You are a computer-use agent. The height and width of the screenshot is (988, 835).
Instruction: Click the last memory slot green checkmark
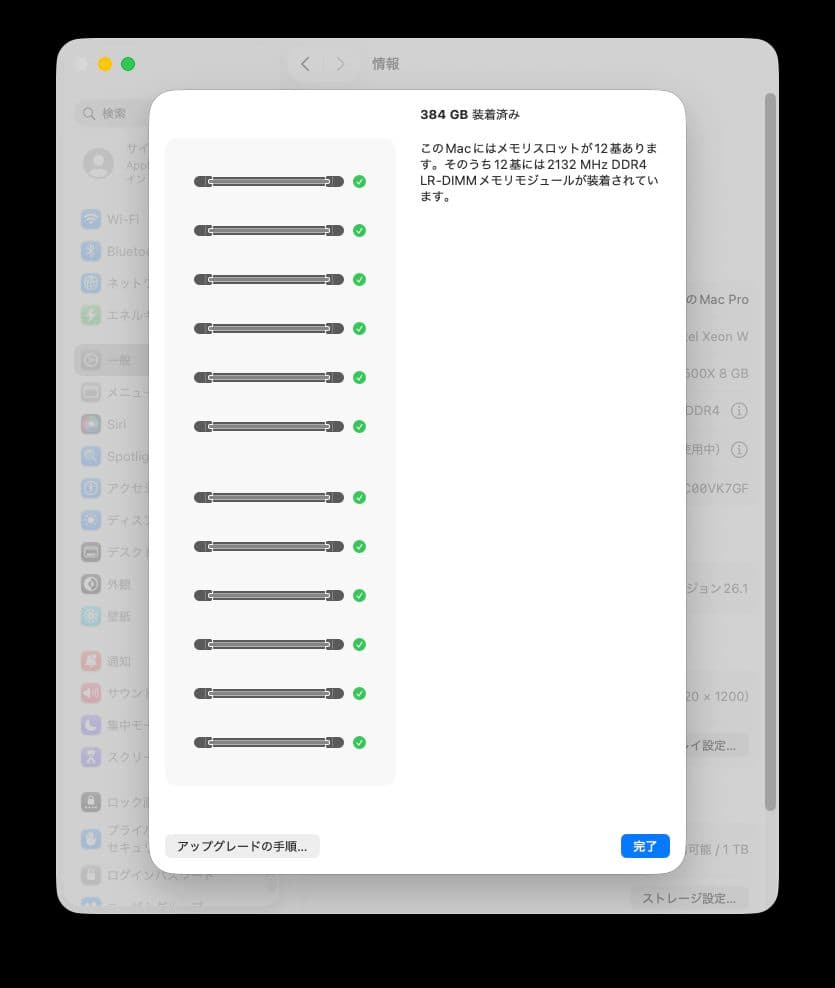coord(359,742)
